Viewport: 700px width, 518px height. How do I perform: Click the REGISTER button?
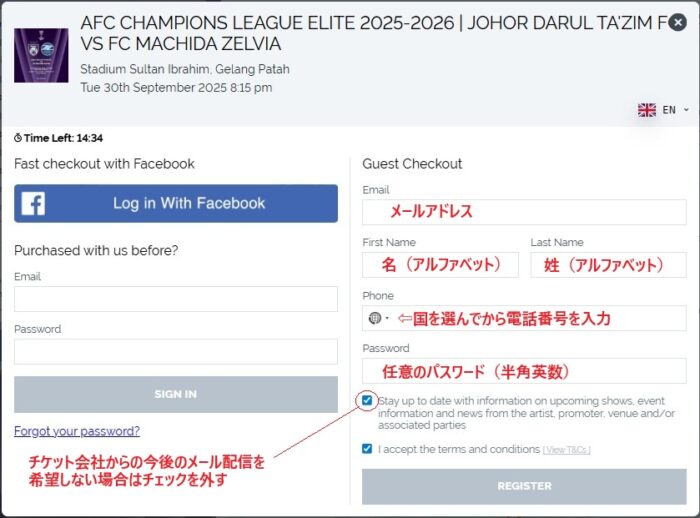click(524, 486)
